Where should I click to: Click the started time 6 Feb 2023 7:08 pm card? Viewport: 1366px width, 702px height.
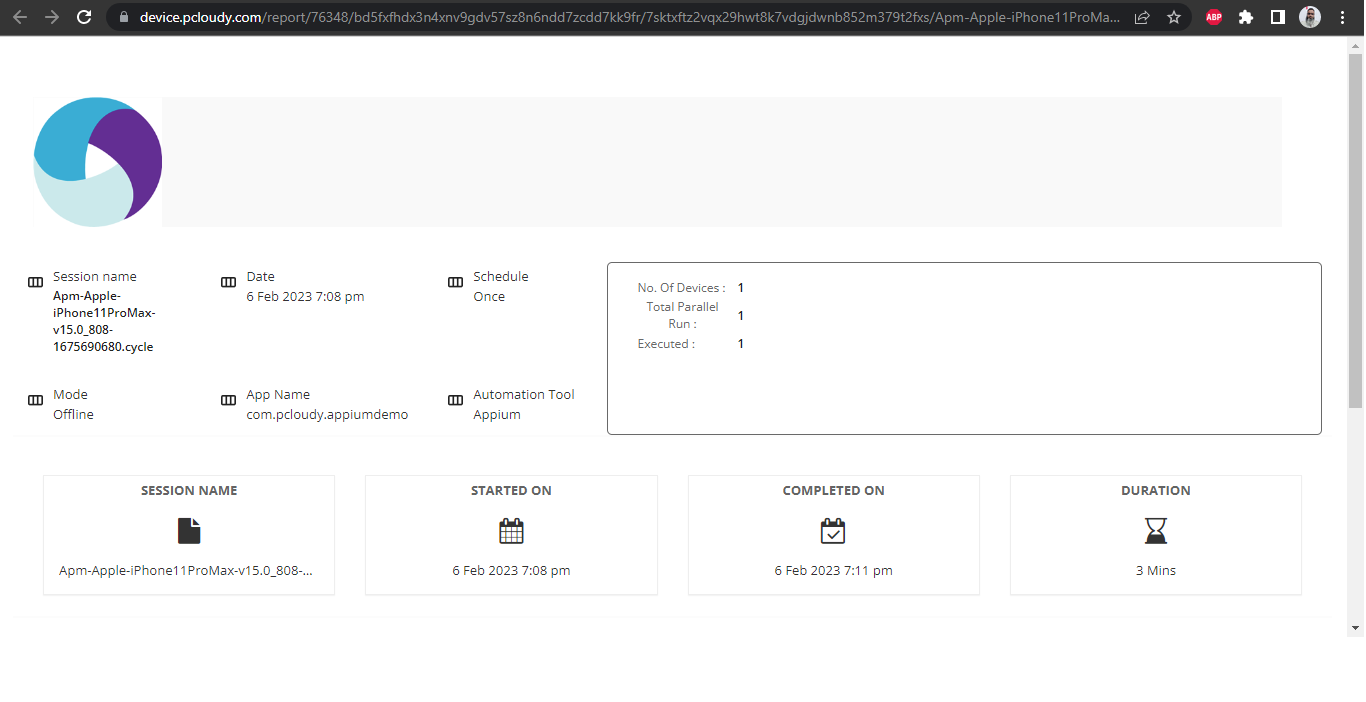coord(511,571)
